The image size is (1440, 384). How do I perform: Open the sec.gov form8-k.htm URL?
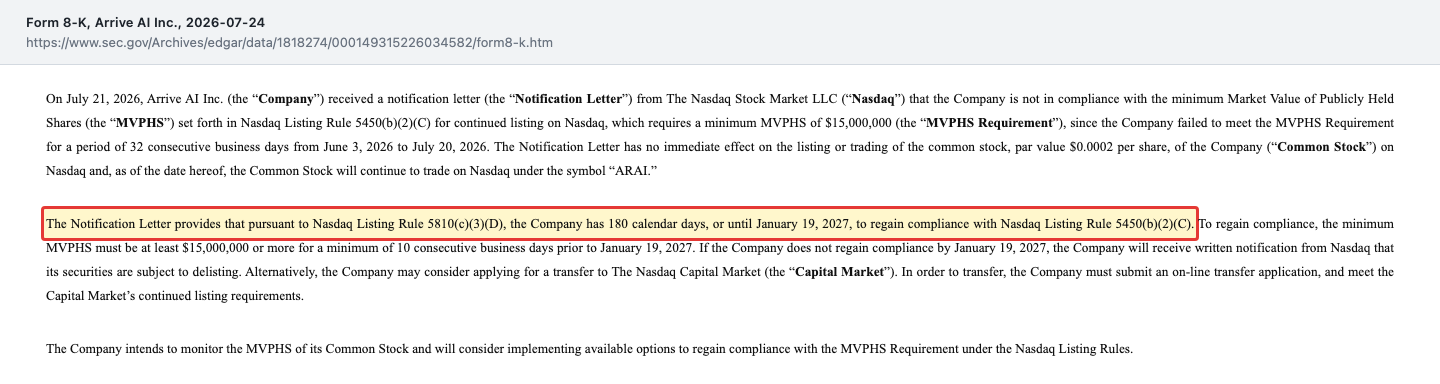click(x=289, y=43)
